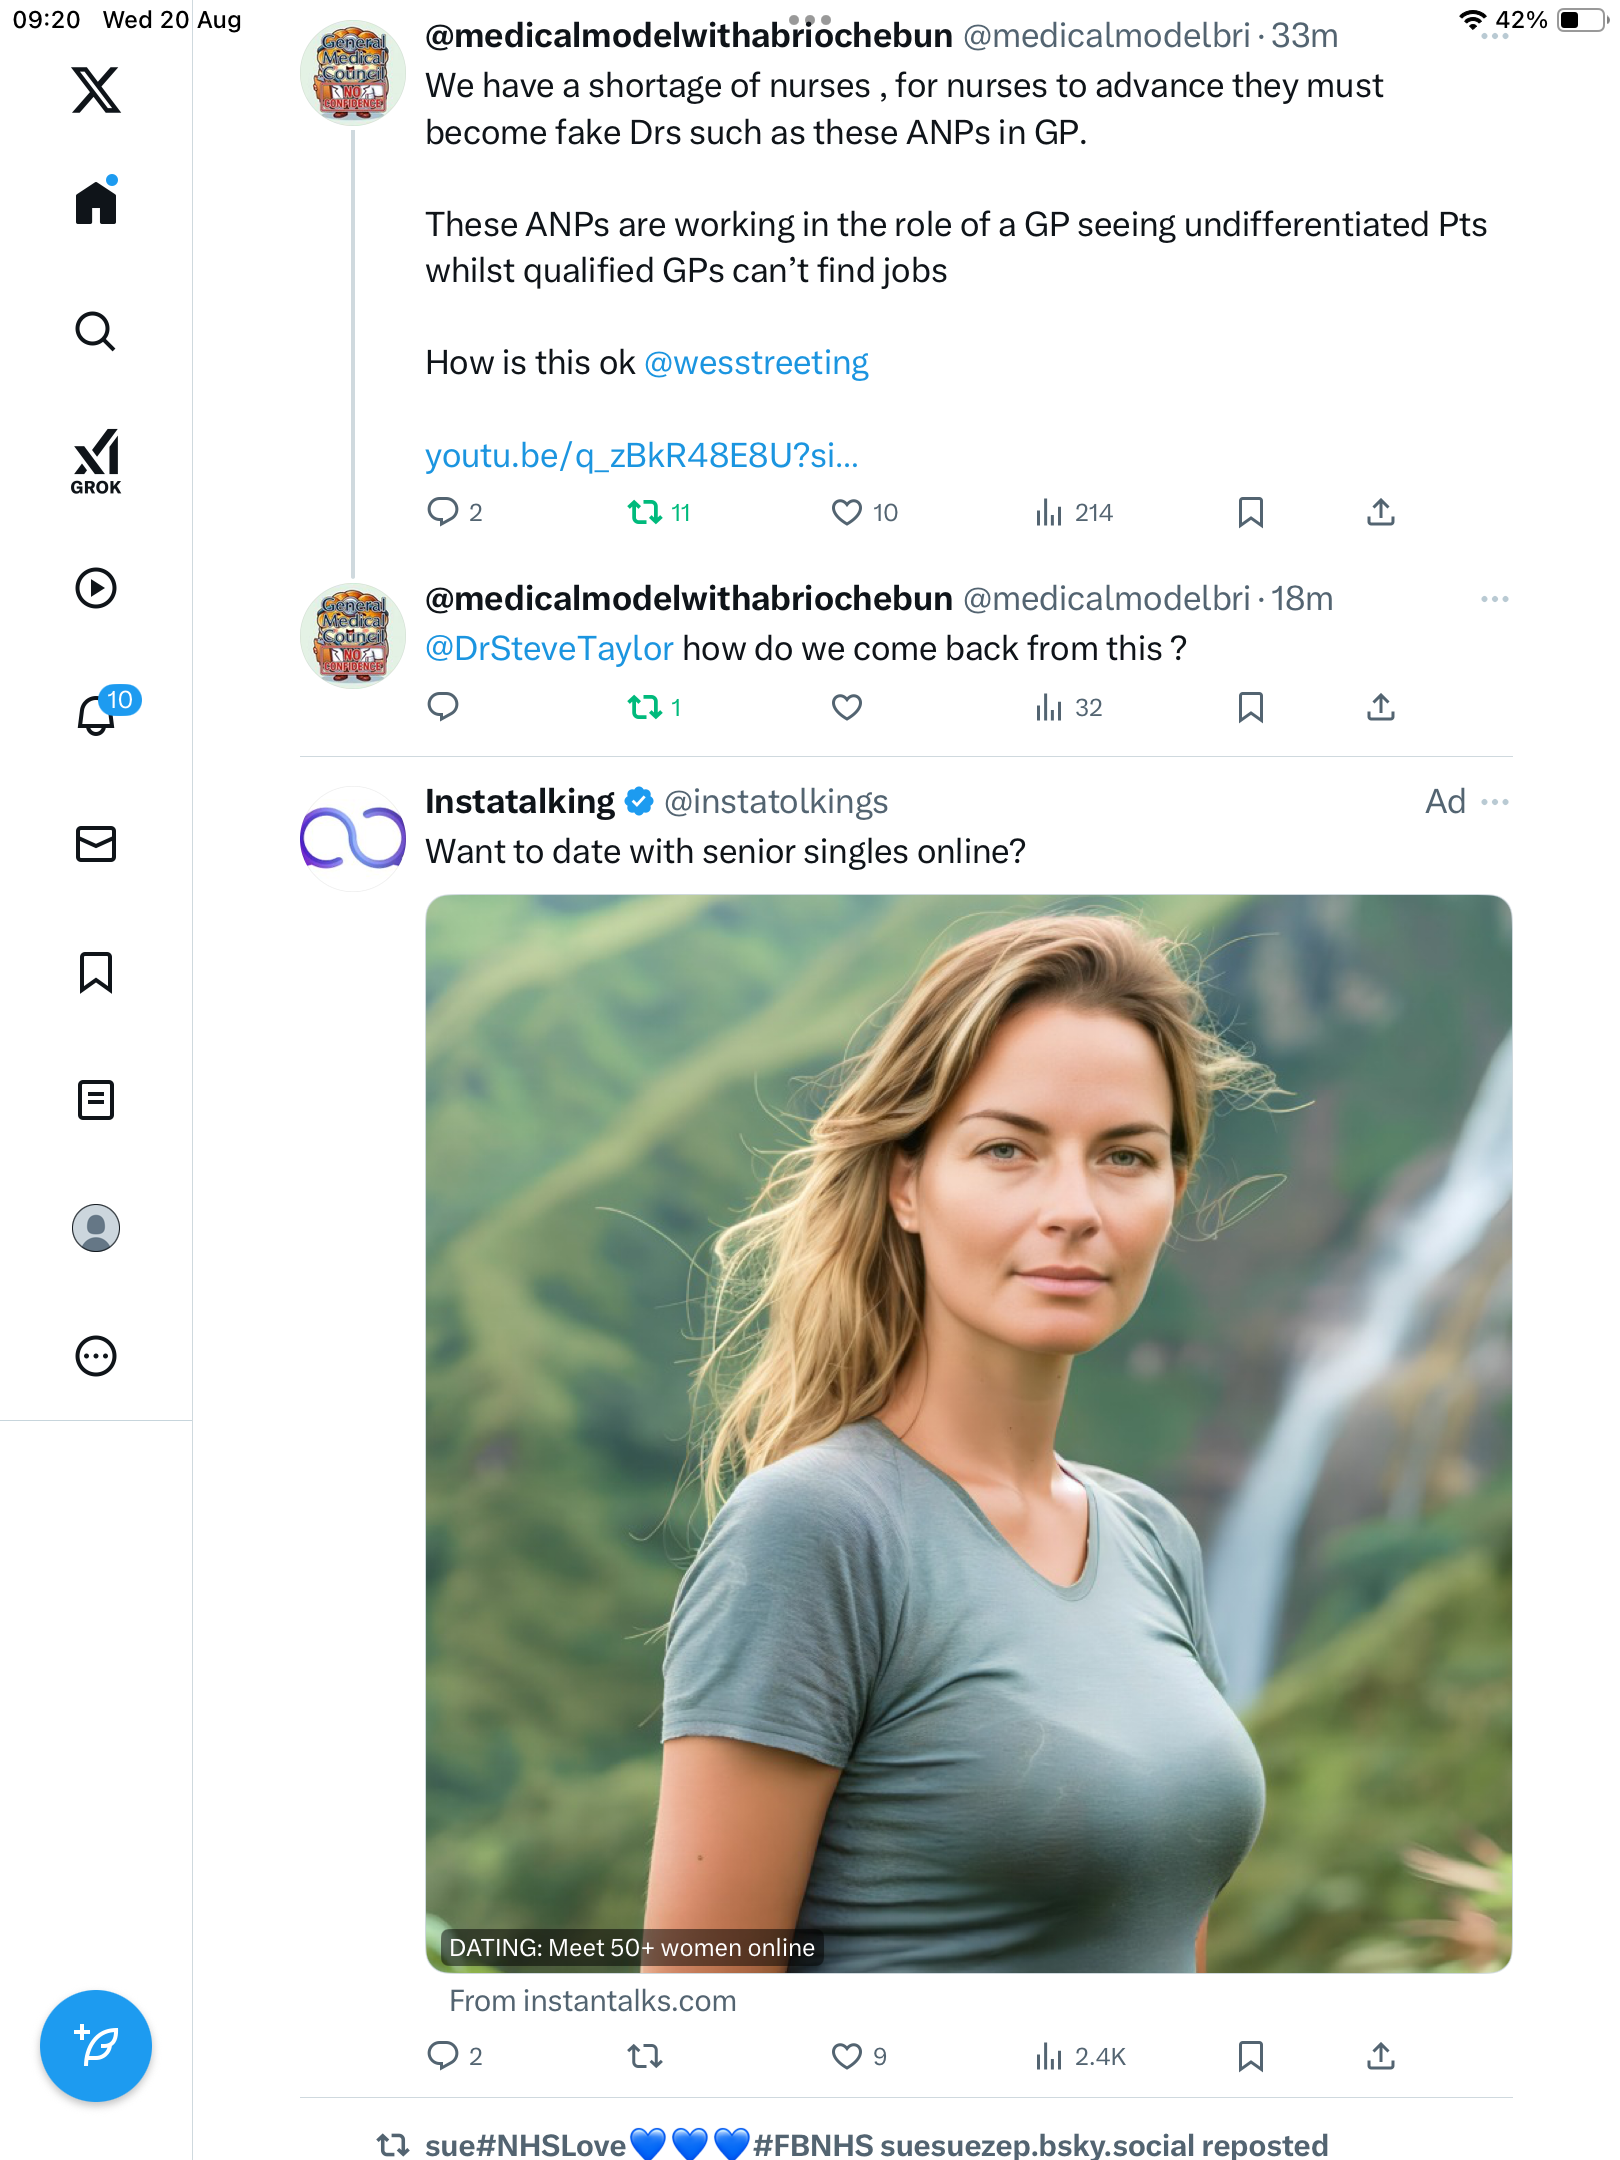Compose a new post
The width and height of the screenshot is (1620, 2160).
tap(96, 2046)
